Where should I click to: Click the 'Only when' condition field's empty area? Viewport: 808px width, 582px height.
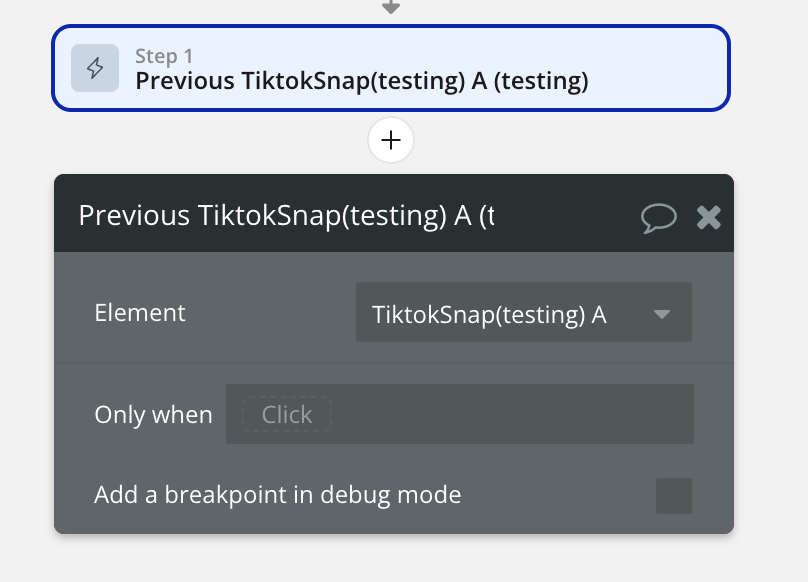pos(510,414)
